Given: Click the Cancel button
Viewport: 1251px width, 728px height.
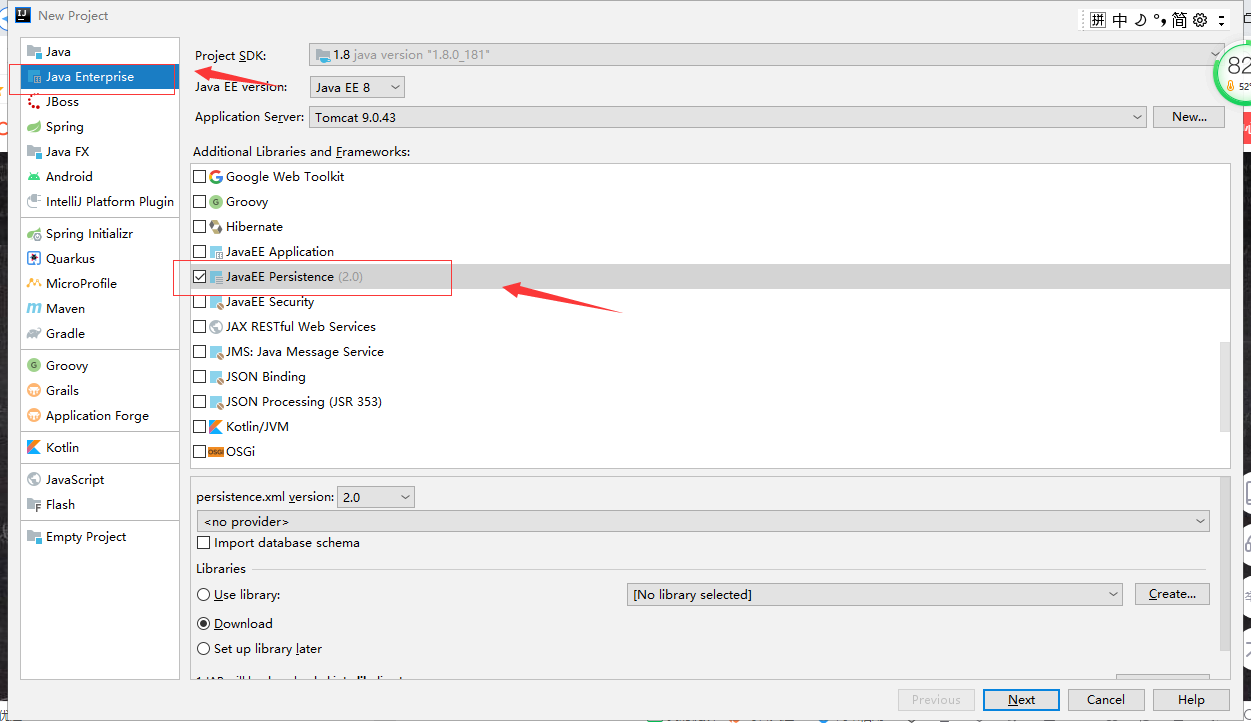Looking at the screenshot, I should 1106,699.
